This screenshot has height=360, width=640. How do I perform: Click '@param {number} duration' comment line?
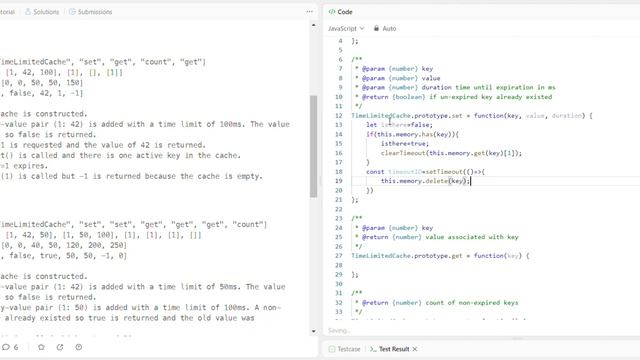(x=455, y=87)
